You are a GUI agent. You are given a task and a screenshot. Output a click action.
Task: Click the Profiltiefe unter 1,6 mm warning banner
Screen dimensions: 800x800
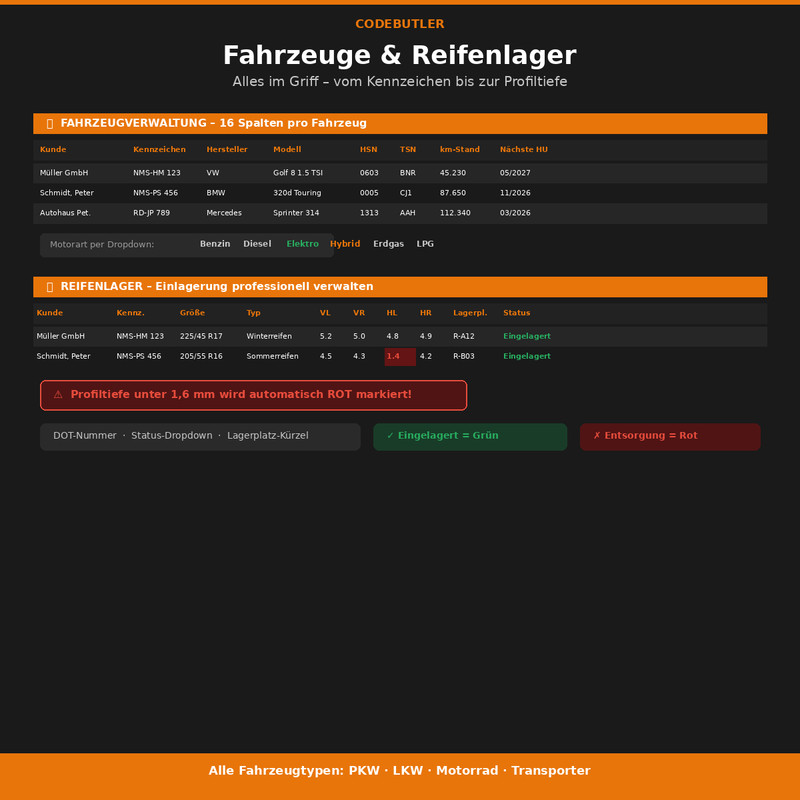point(254,395)
